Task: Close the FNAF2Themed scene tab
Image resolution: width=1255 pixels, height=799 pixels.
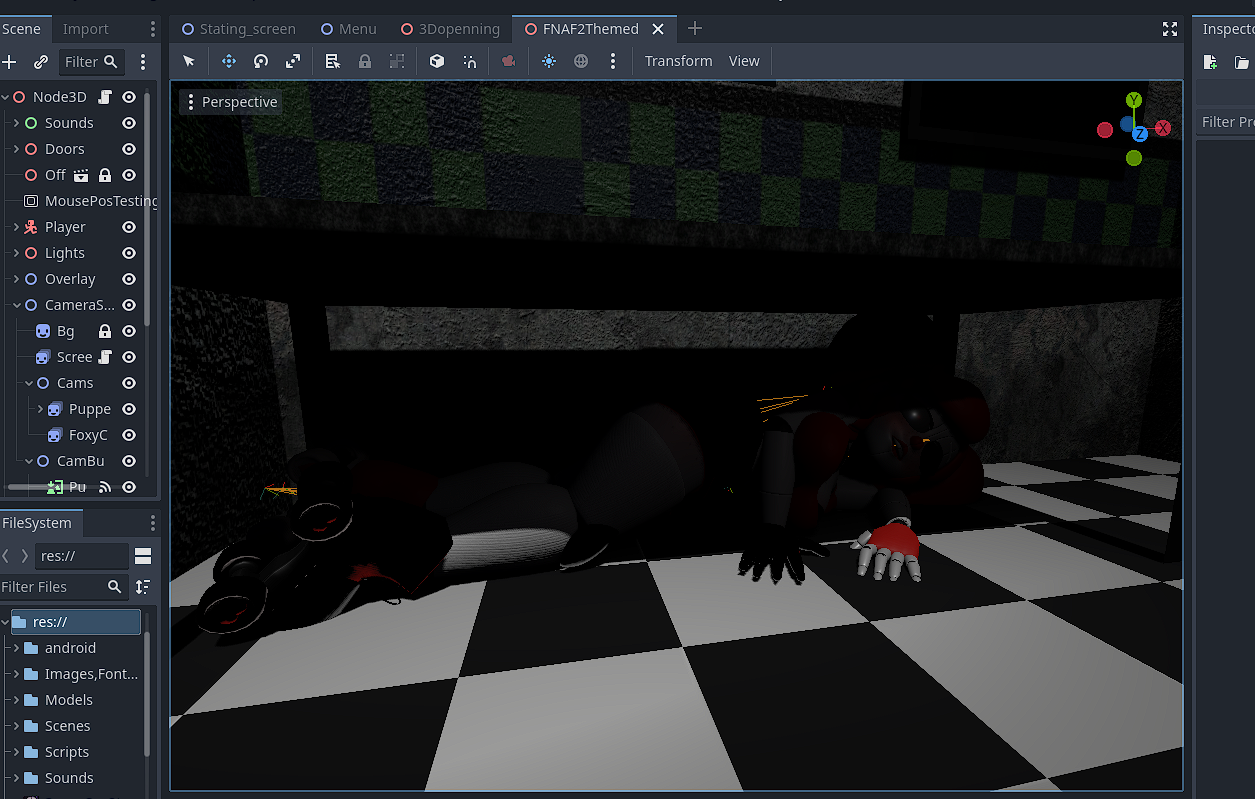Action: 658,29
